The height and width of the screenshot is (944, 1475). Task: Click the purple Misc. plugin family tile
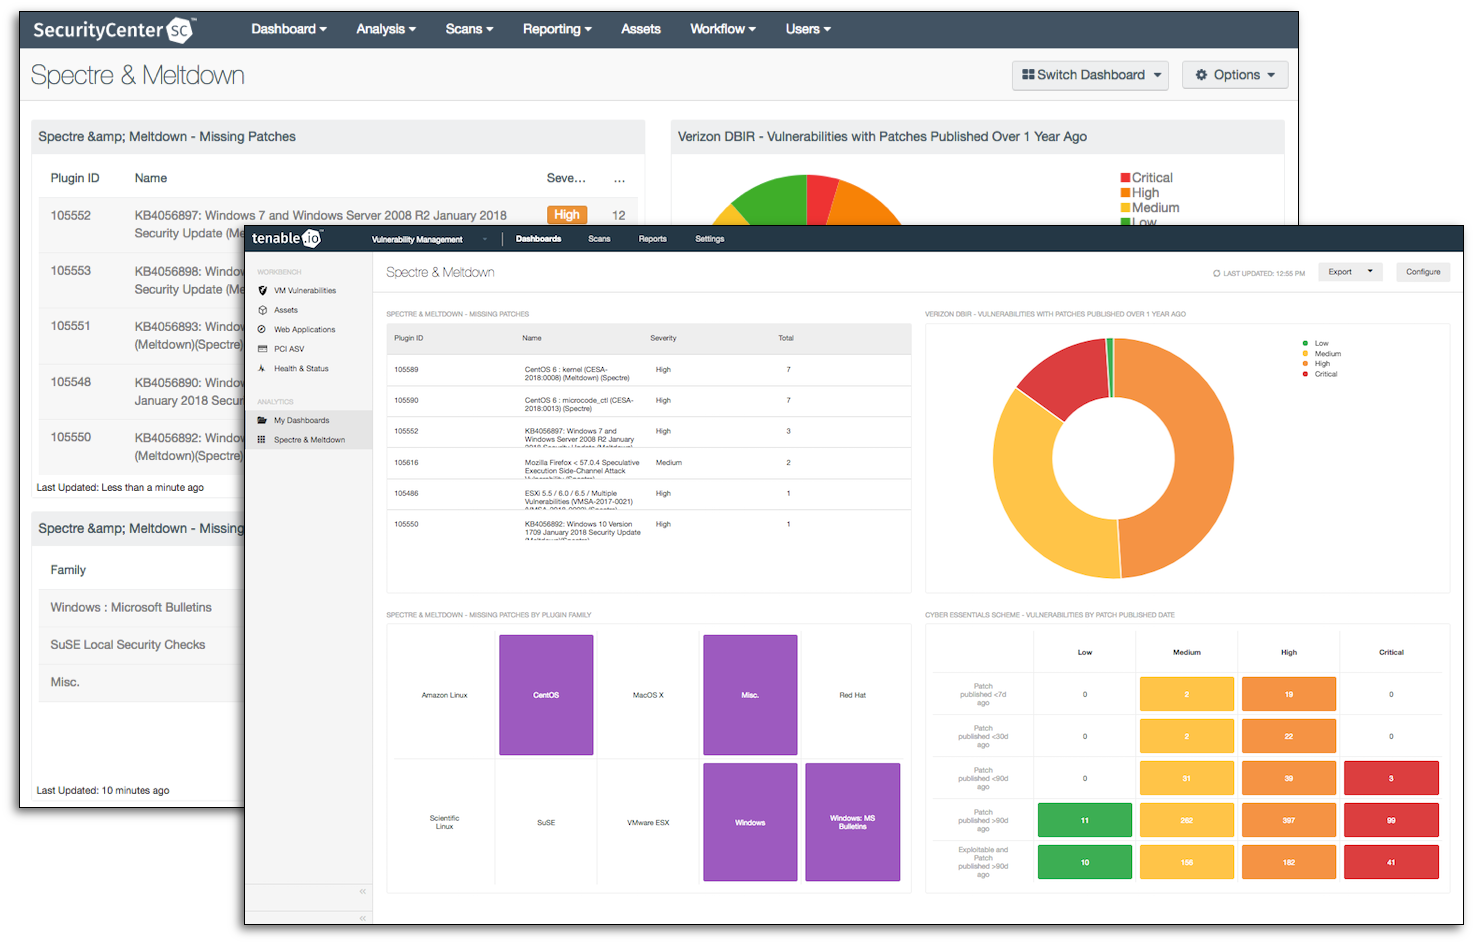750,695
